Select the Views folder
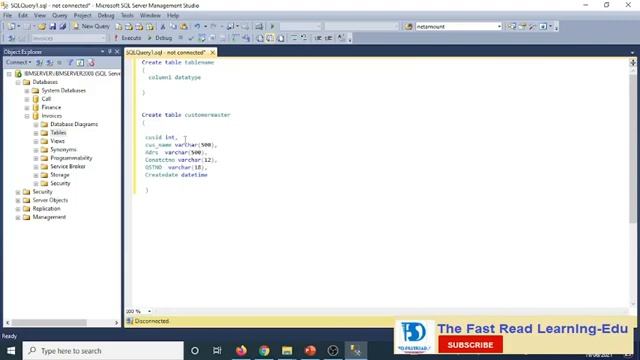Image resolution: width=640 pixels, height=360 pixels. coord(57,141)
